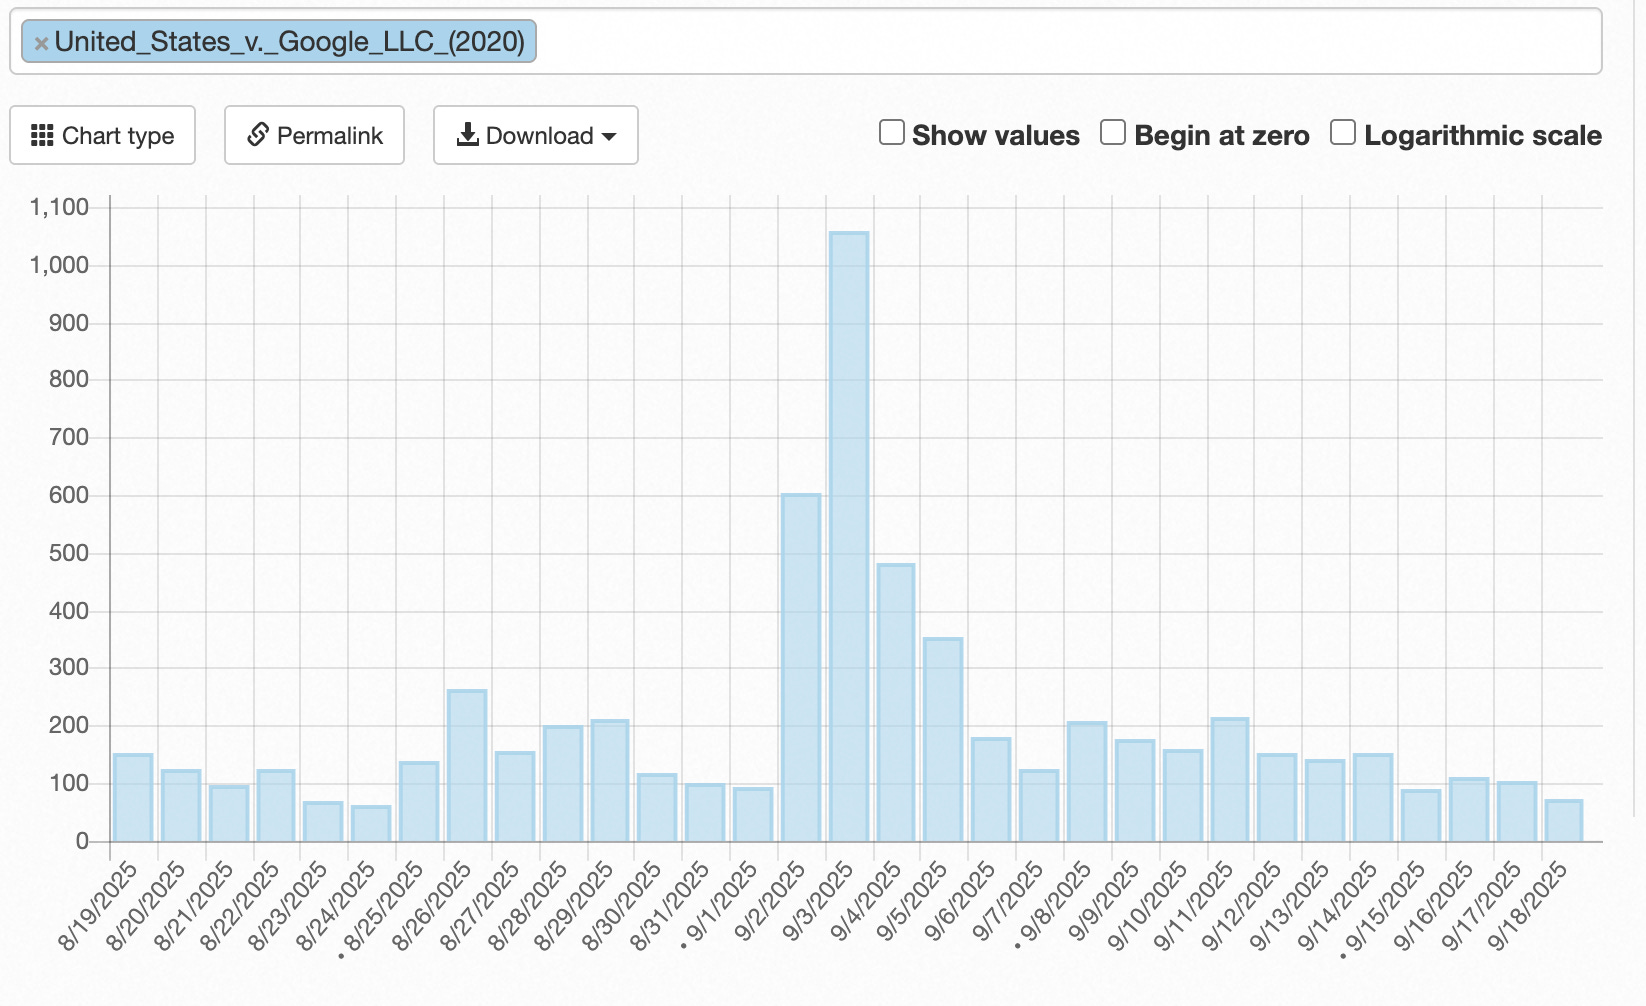Select the tallest bar for 9/3/2025
This screenshot has height=1006, width=1646.
(x=849, y=537)
